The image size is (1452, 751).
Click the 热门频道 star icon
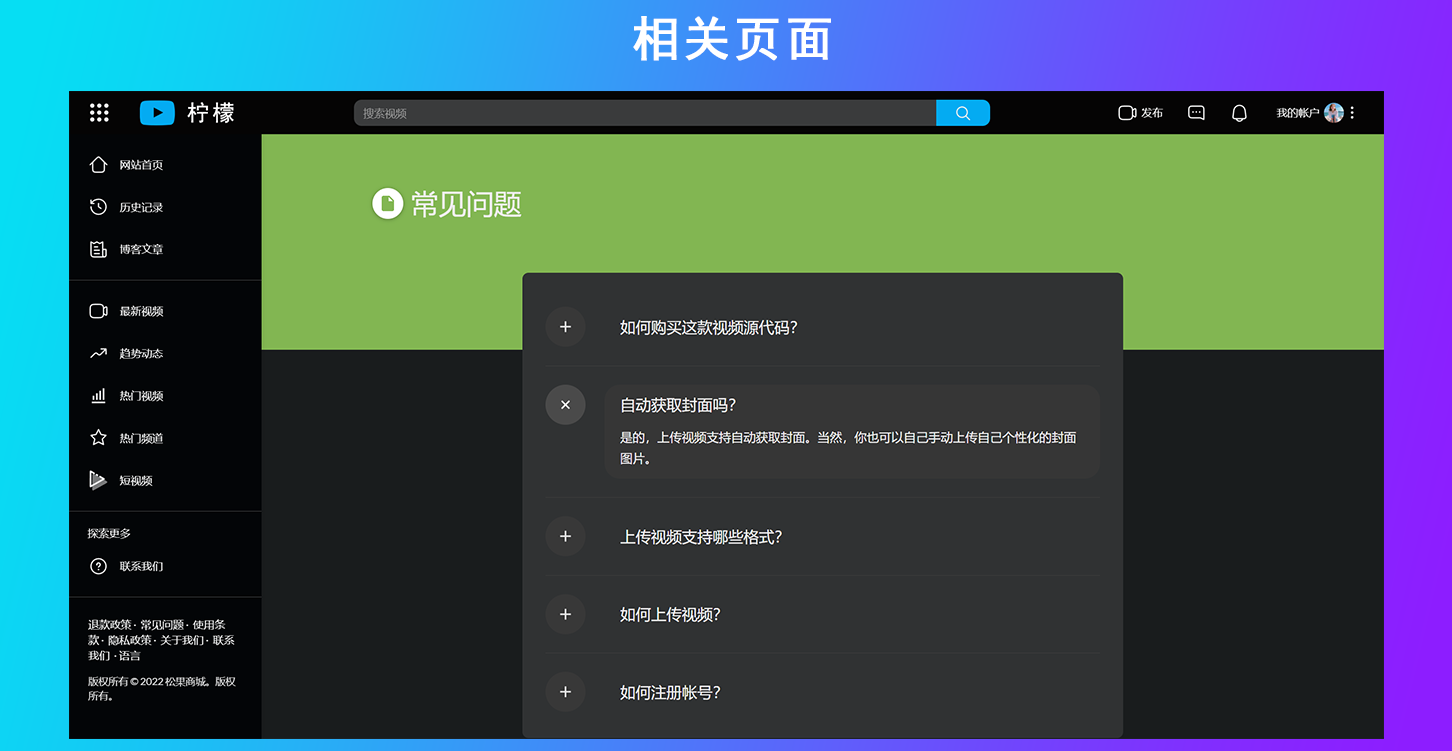[98, 438]
